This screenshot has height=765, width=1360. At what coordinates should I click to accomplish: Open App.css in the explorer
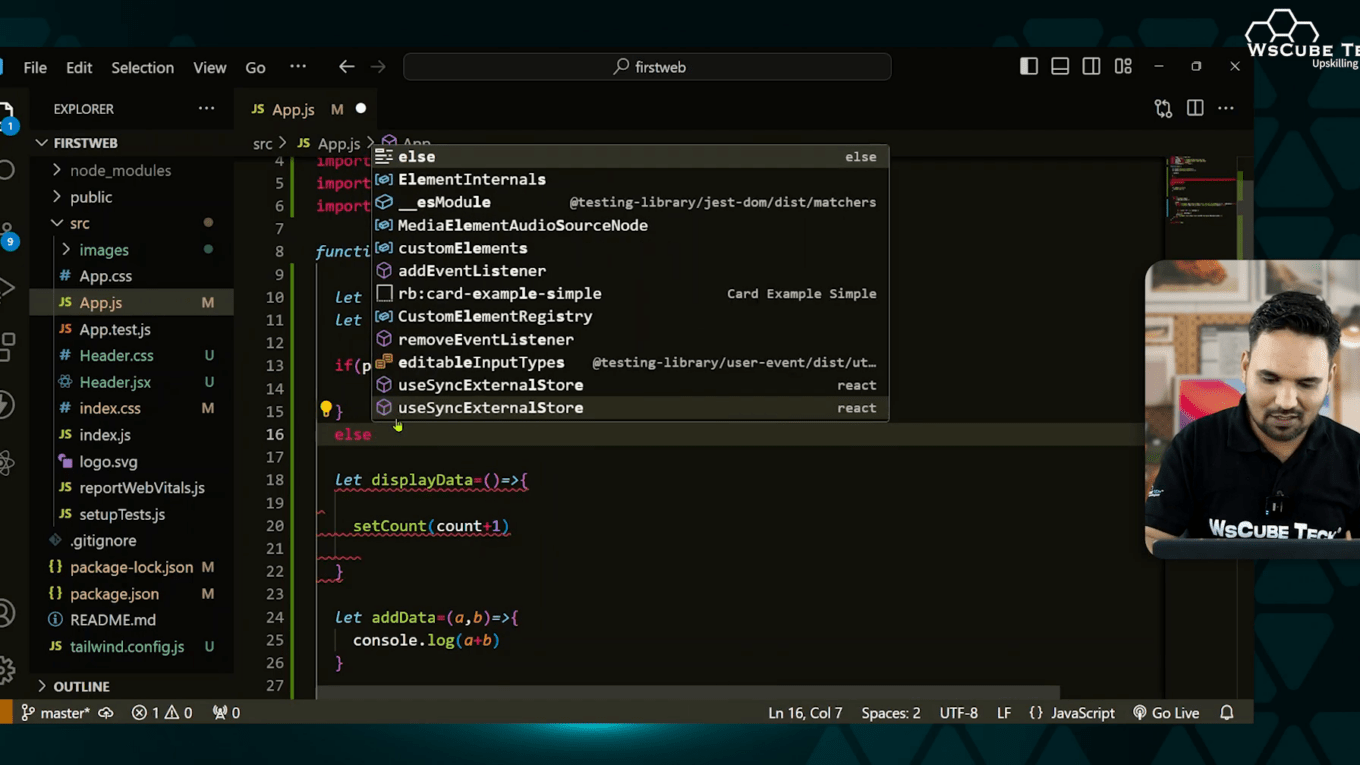point(105,276)
